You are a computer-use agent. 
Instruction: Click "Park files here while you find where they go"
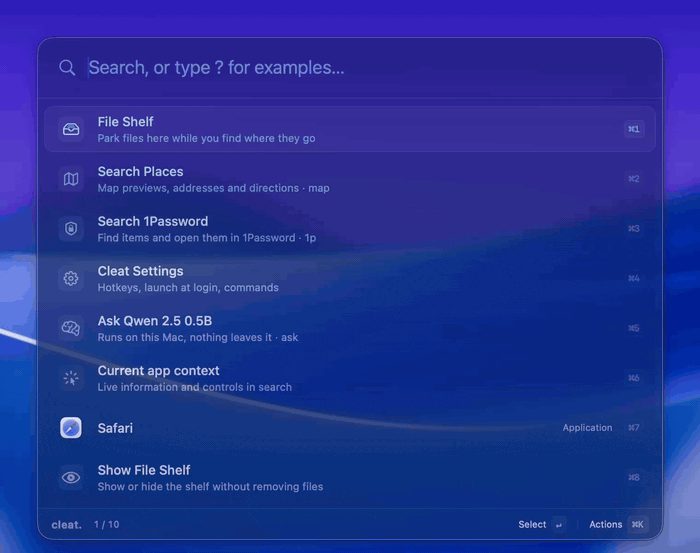(206, 138)
